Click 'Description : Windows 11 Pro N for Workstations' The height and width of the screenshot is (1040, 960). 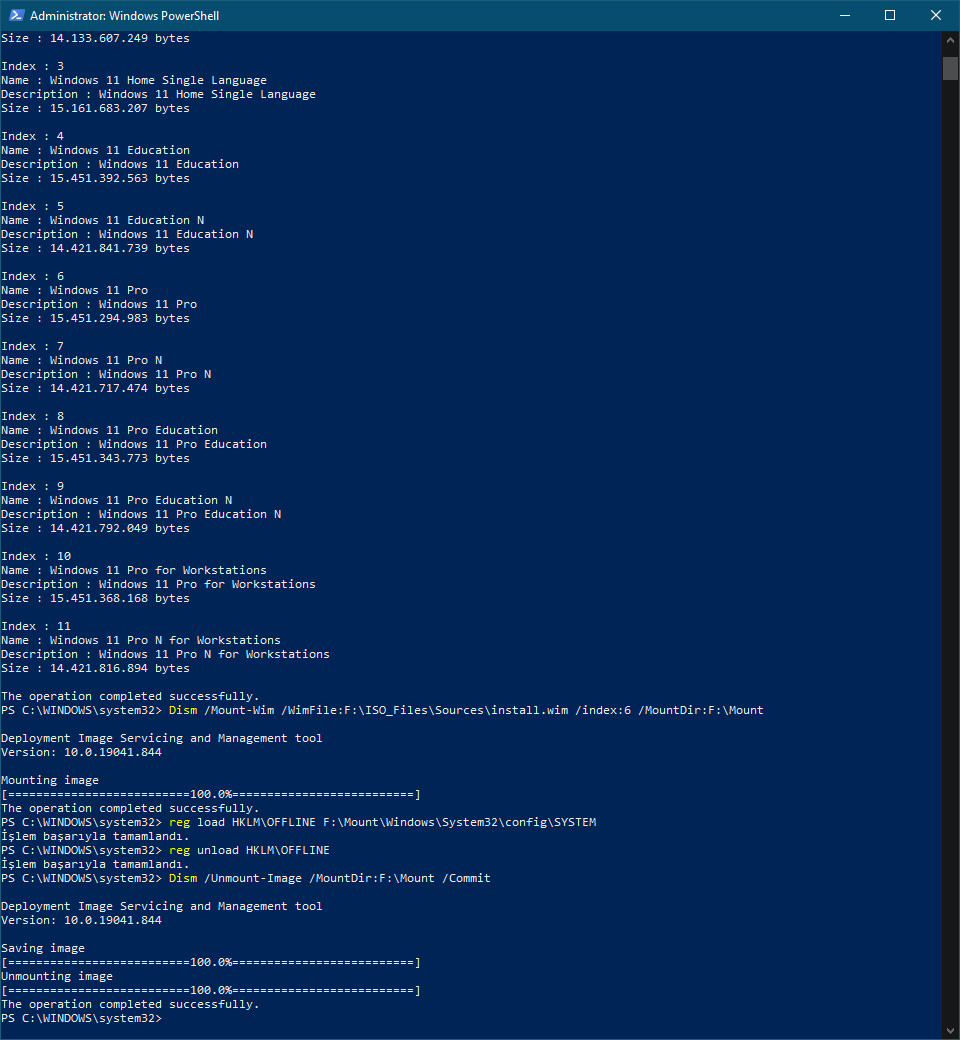coord(166,654)
